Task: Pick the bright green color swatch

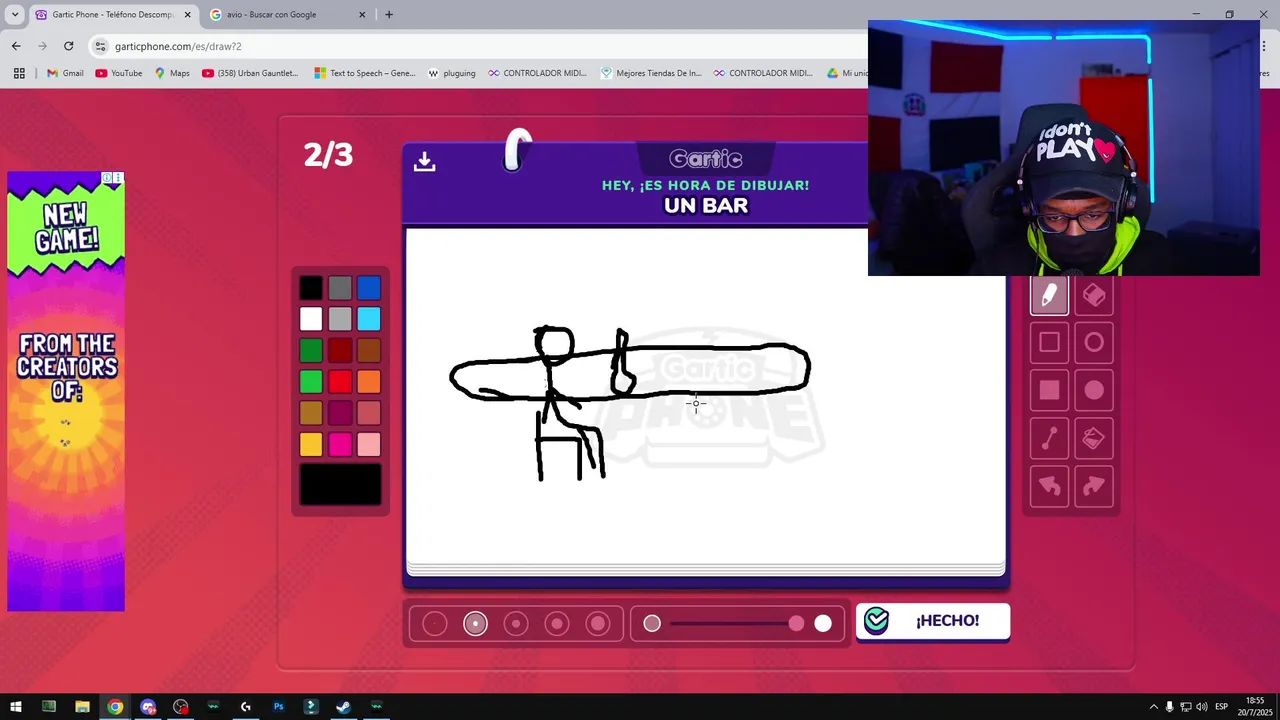Action: pyautogui.click(x=311, y=381)
